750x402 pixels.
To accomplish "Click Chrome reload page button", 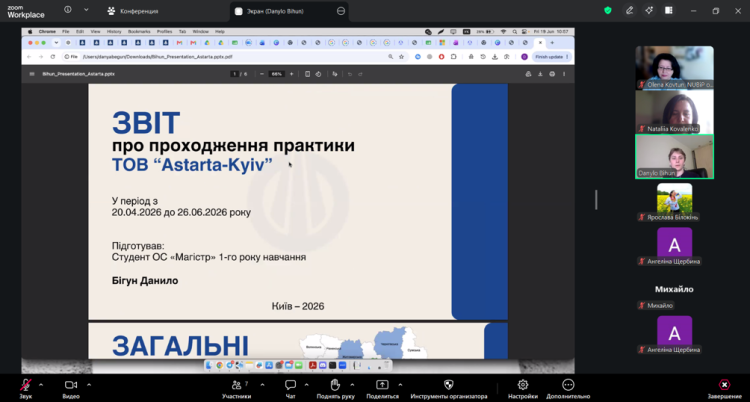I will (x=53, y=56).
